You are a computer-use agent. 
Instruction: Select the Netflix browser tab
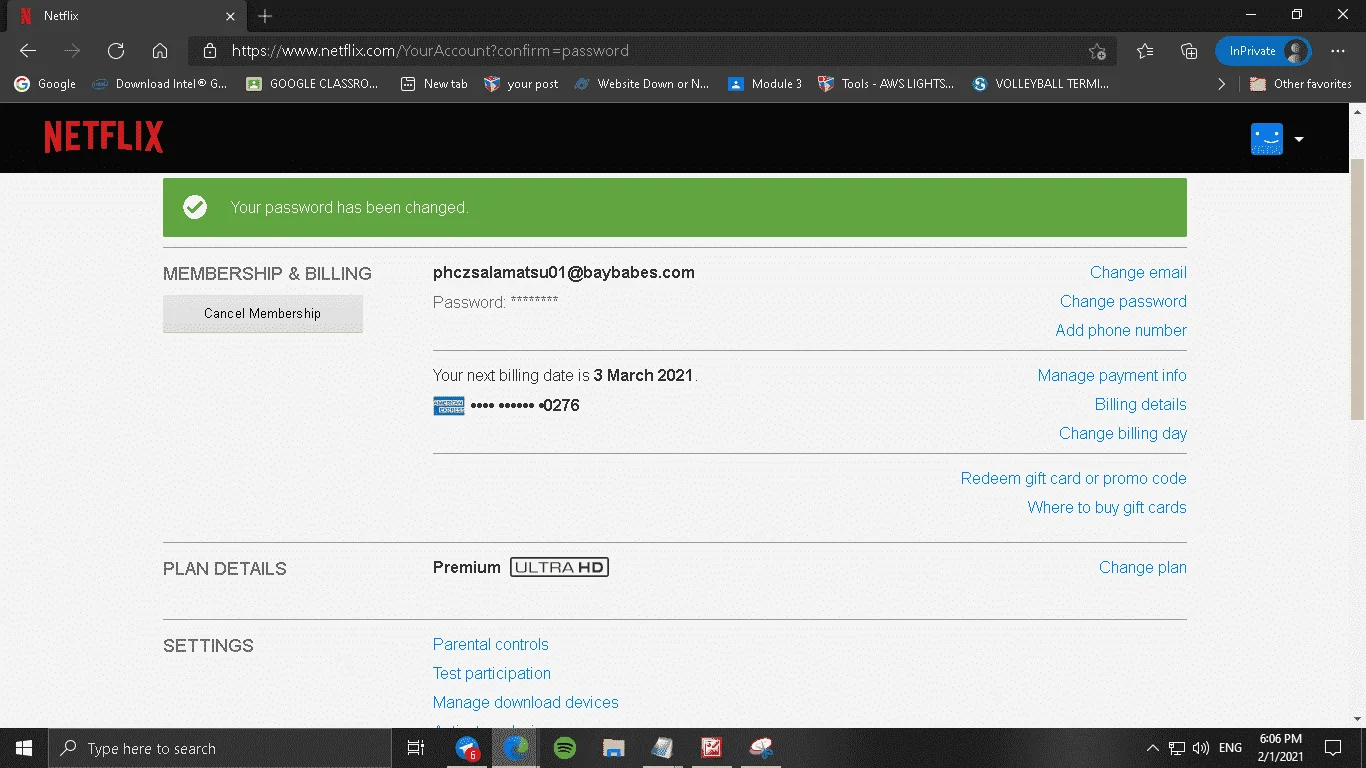(x=125, y=16)
